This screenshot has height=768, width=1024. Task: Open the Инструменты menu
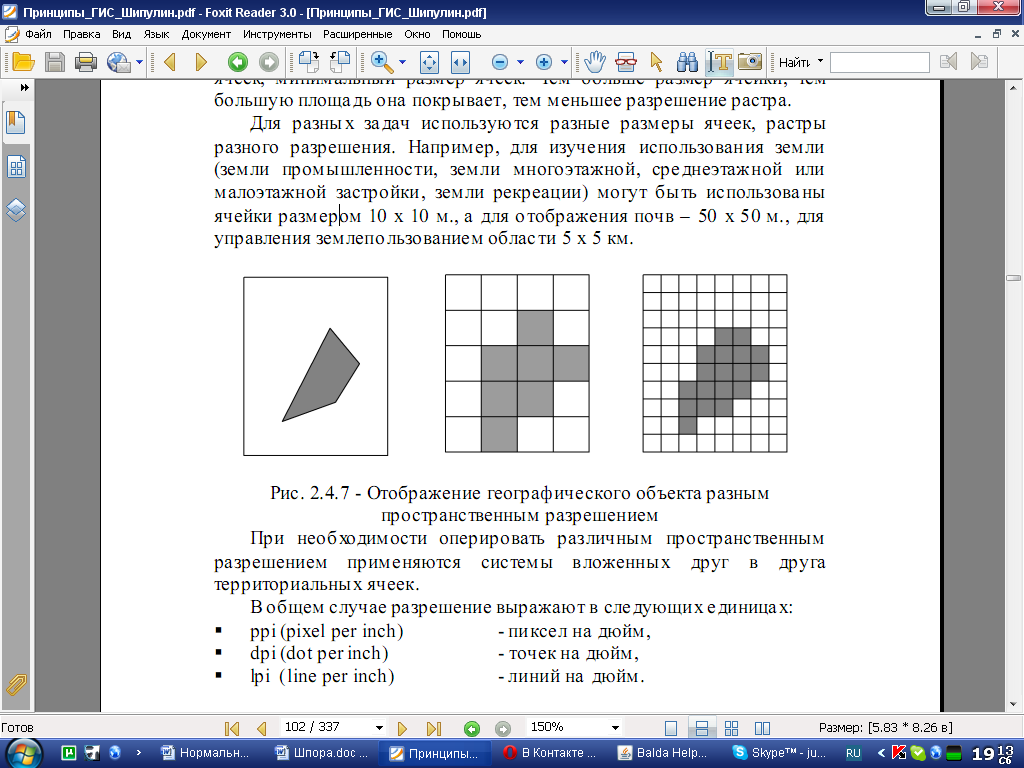277,34
